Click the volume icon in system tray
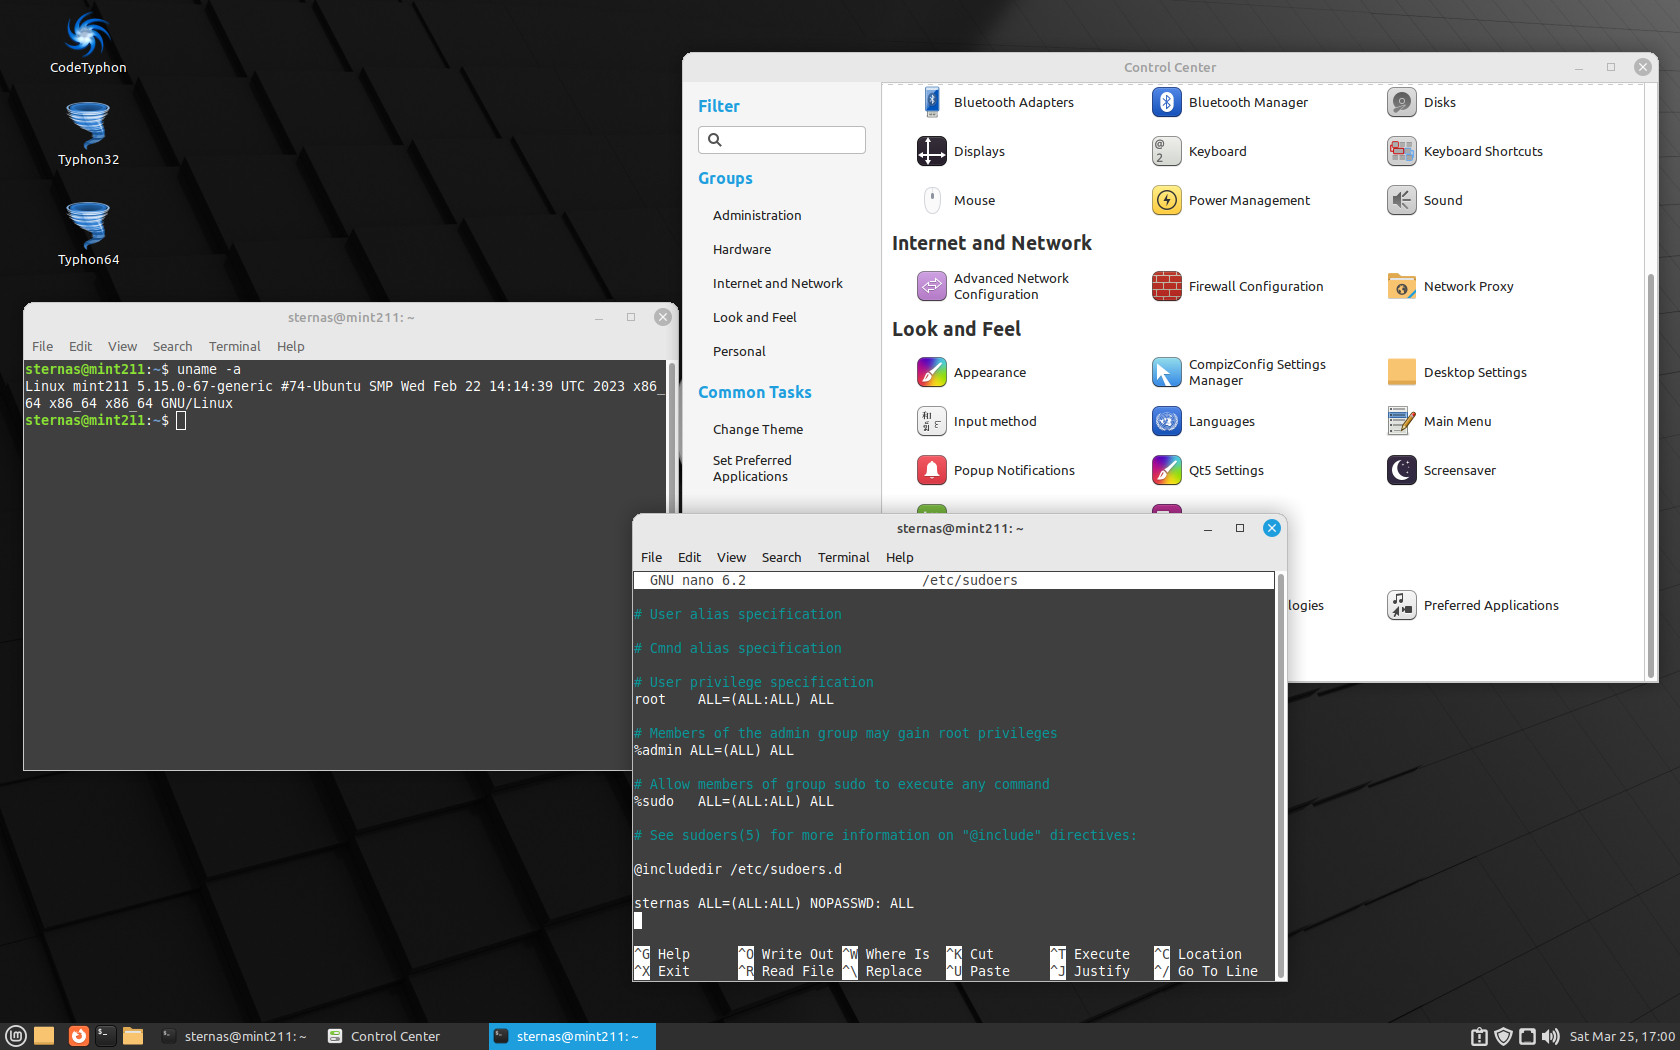1680x1050 pixels. point(1550,1036)
